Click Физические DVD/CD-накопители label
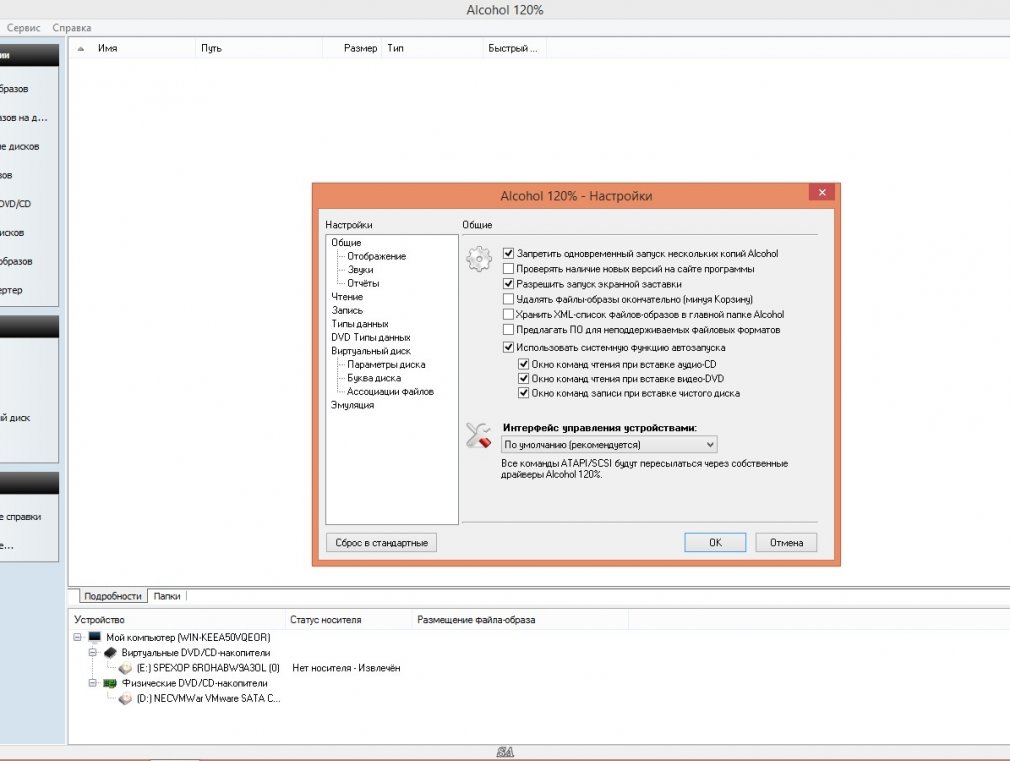The height and width of the screenshot is (761, 1010). (x=195, y=683)
